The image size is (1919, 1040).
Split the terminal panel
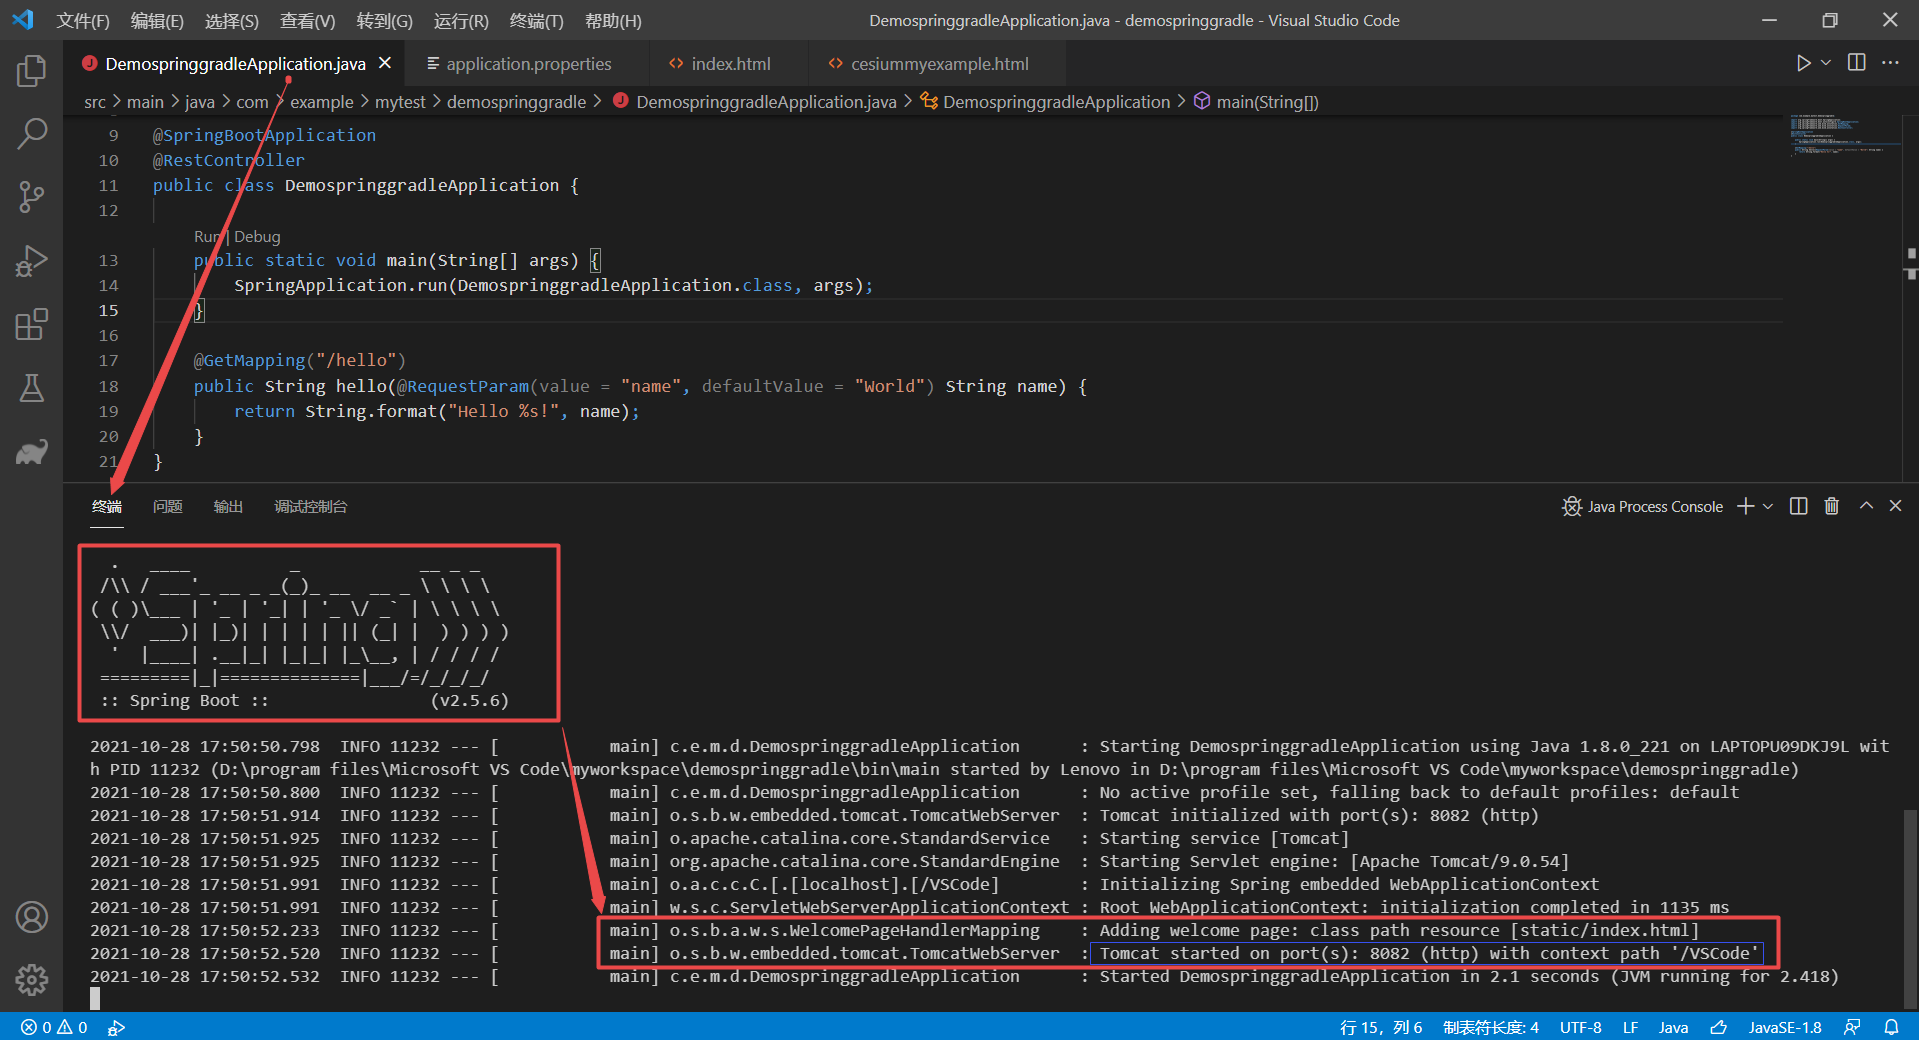(1799, 507)
